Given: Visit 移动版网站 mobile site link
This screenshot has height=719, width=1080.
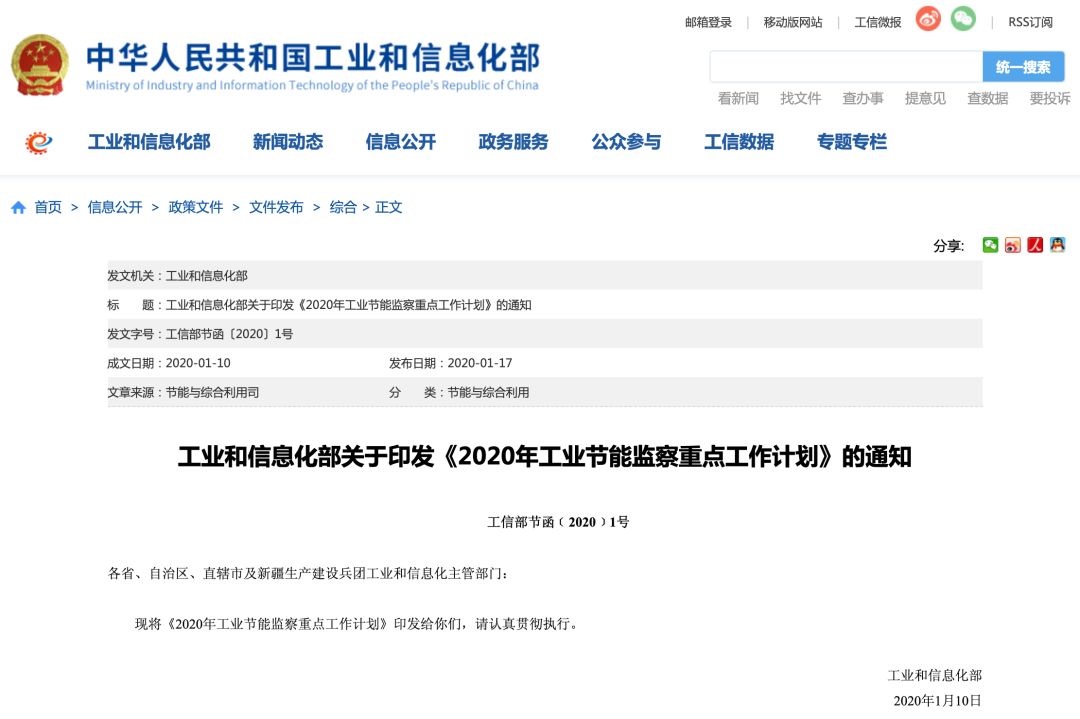Looking at the screenshot, I should tap(793, 21).
